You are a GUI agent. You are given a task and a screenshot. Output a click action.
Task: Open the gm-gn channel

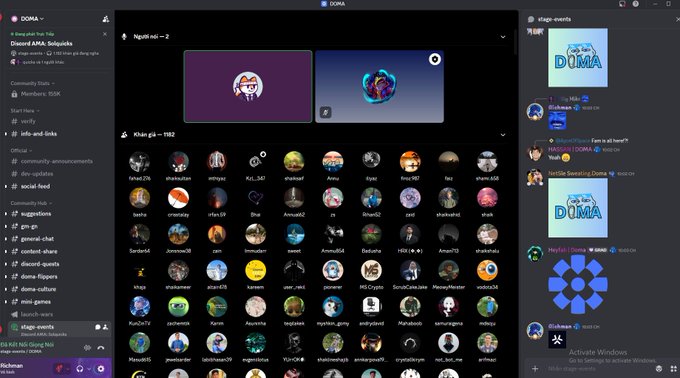[29, 226]
